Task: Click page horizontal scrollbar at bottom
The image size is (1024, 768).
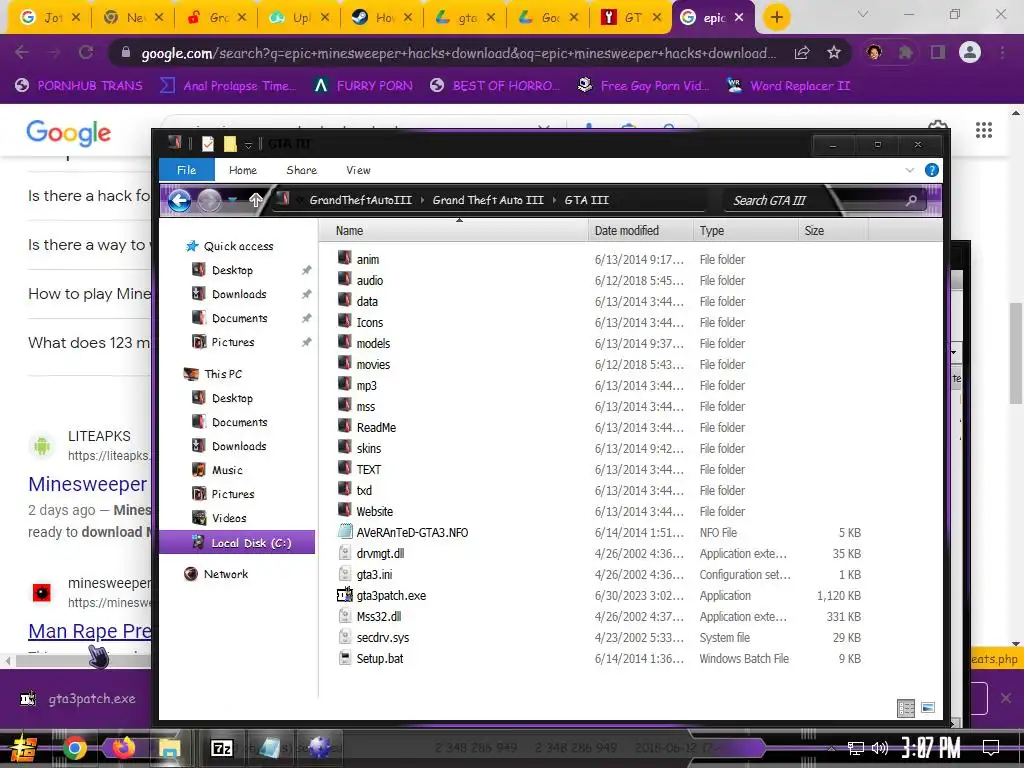Action: (83, 661)
